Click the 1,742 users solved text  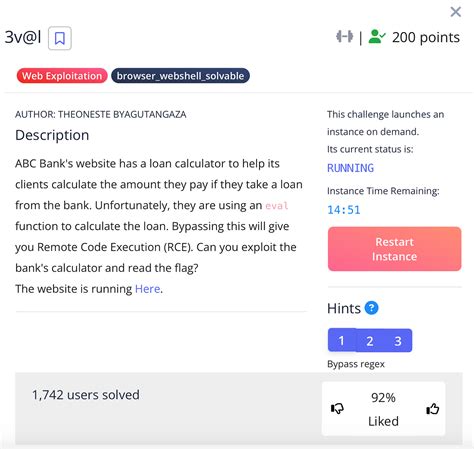click(86, 395)
